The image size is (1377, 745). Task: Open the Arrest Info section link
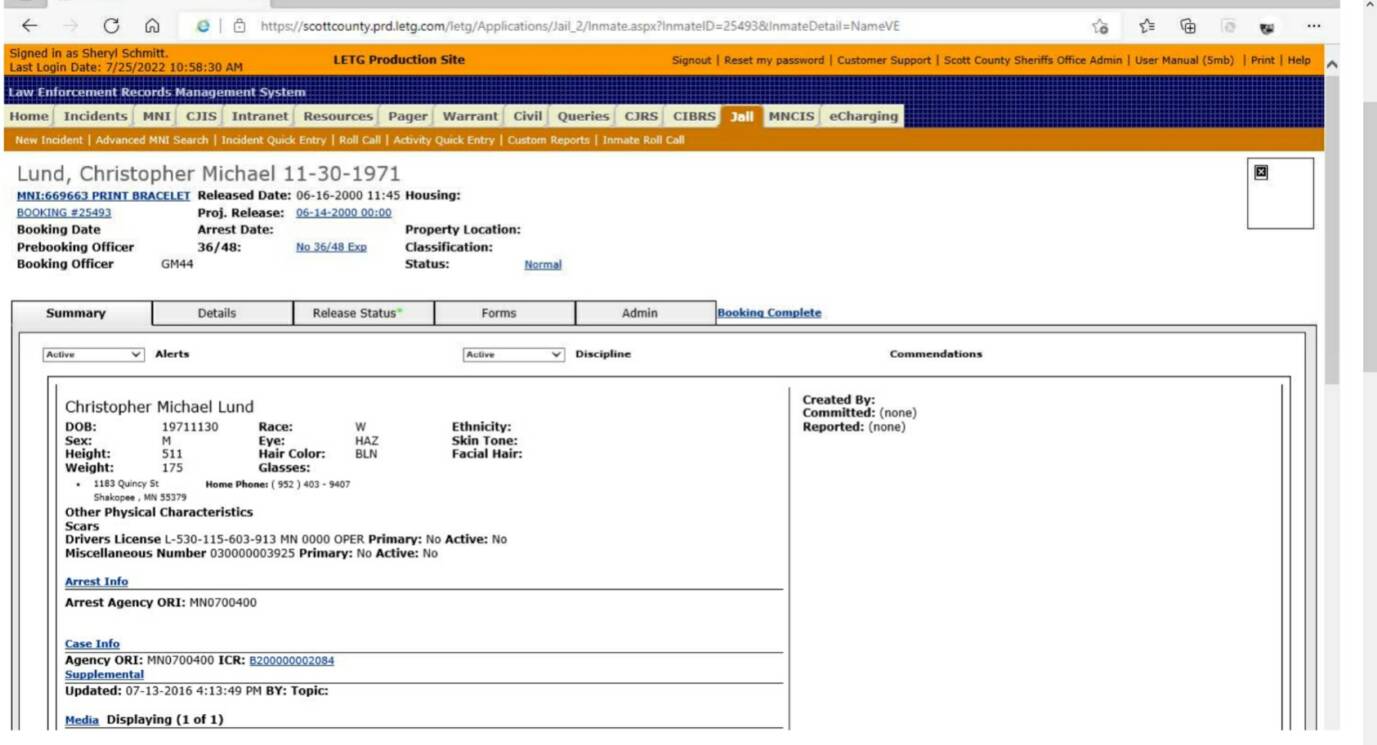(x=97, y=581)
